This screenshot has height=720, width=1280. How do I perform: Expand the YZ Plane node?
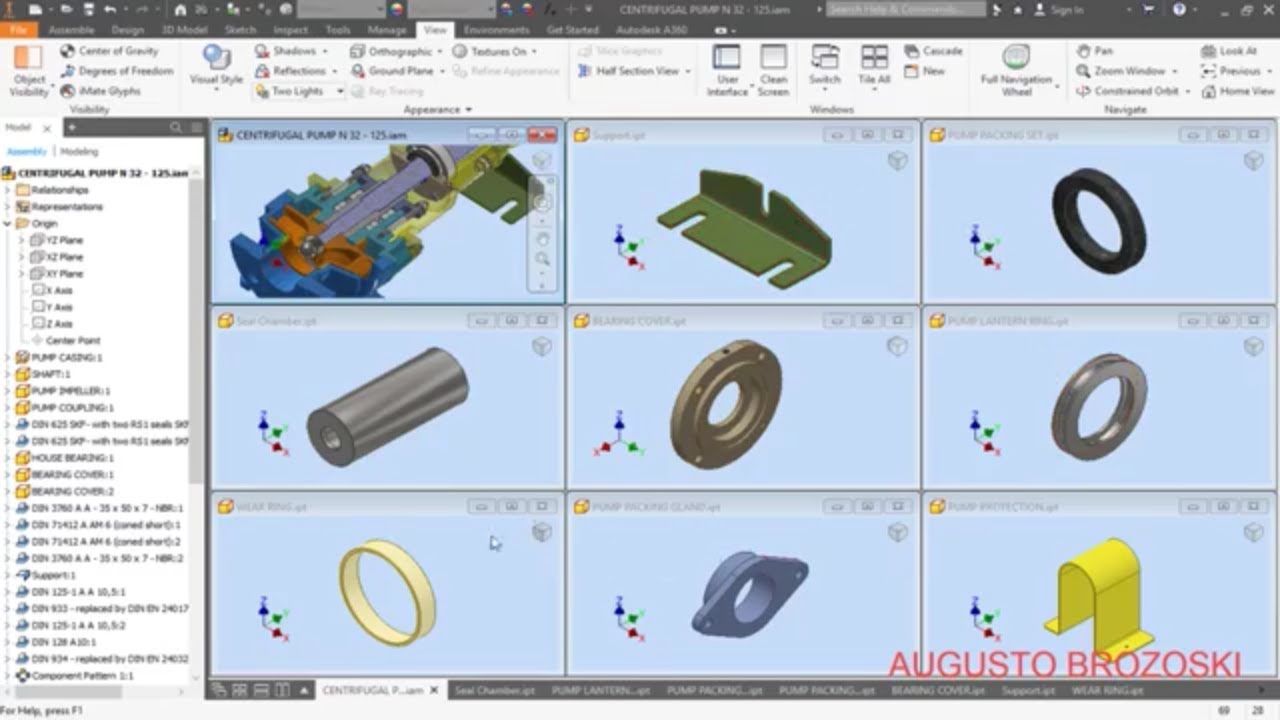(x=21, y=241)
